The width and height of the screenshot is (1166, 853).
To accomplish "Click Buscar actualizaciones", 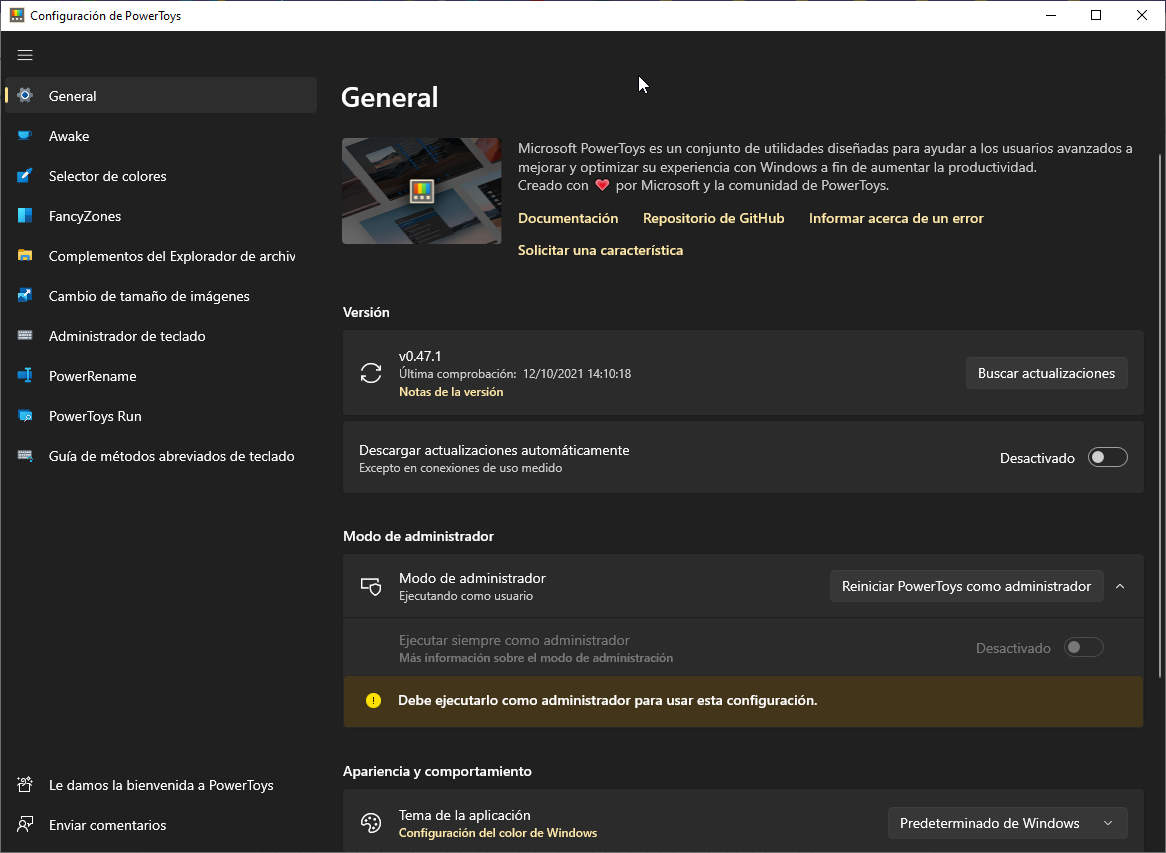I will pyautogui.click(x=1046, y=372).
